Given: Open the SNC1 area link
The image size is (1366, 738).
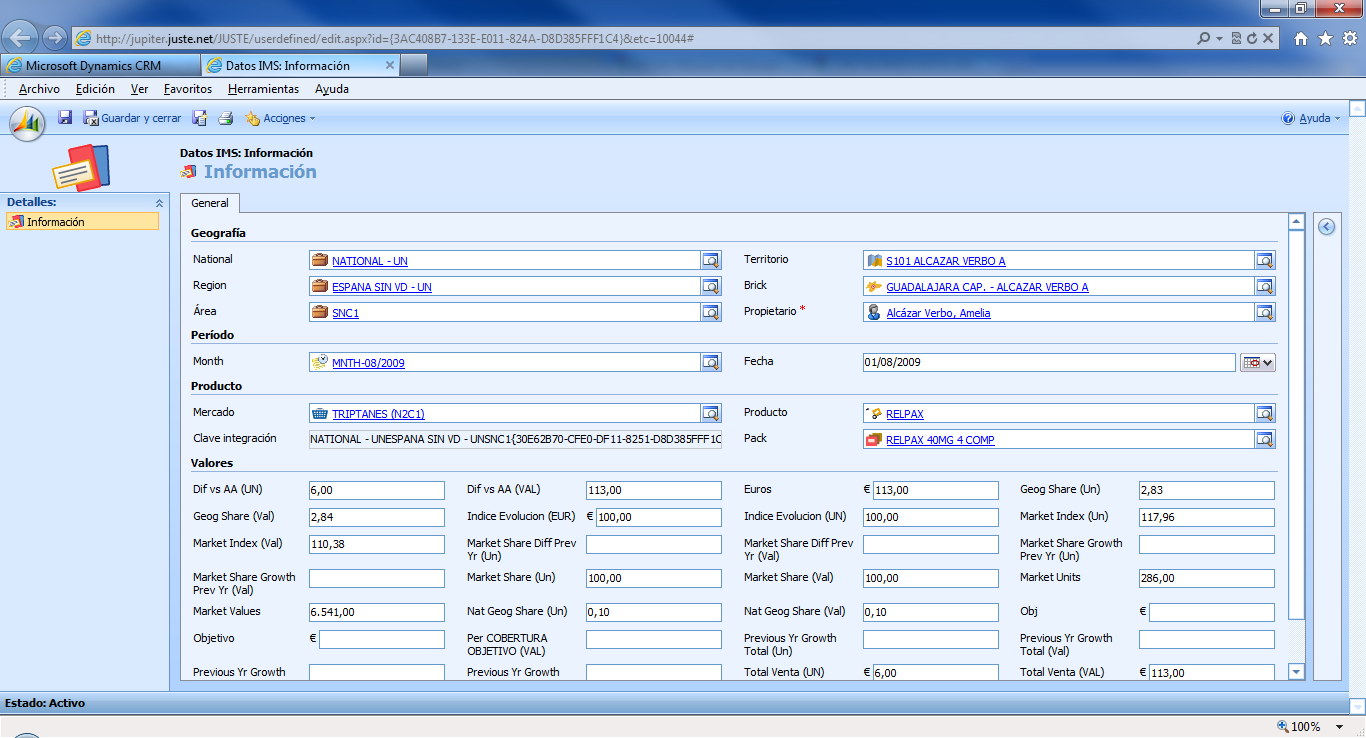Looking at the screenshot, I should pos(345,313).
